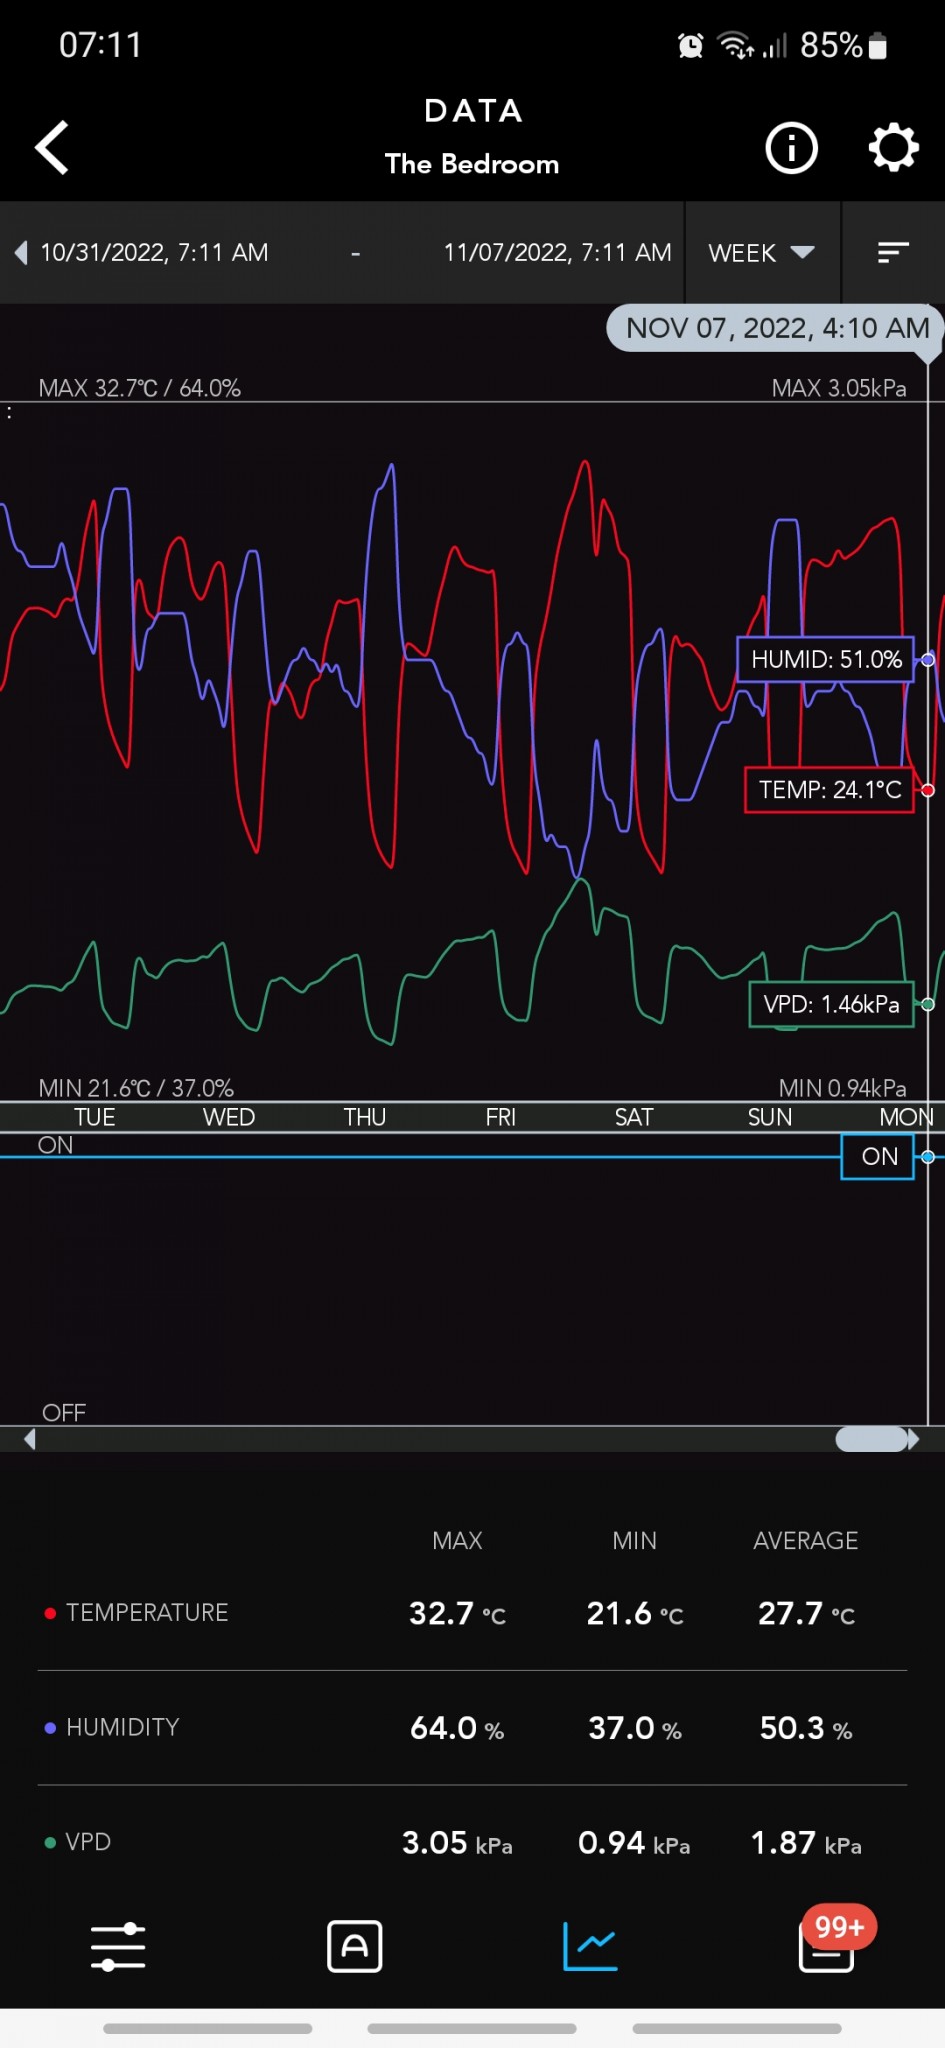Viewport: 945px width, 2048px height.
Task: Open settings gear icon
Action: pyautogui.click(x=892, y=149)
